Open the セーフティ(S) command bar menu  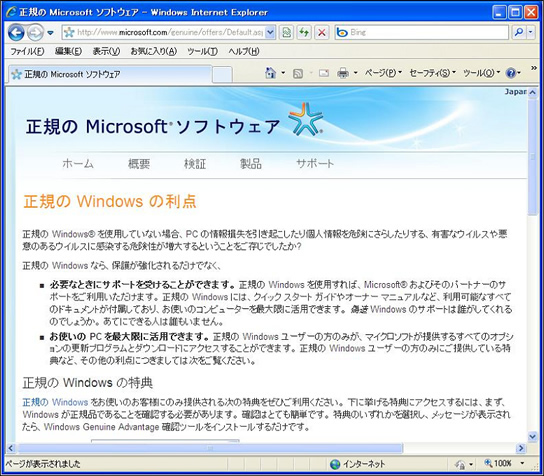coord(432,73)
